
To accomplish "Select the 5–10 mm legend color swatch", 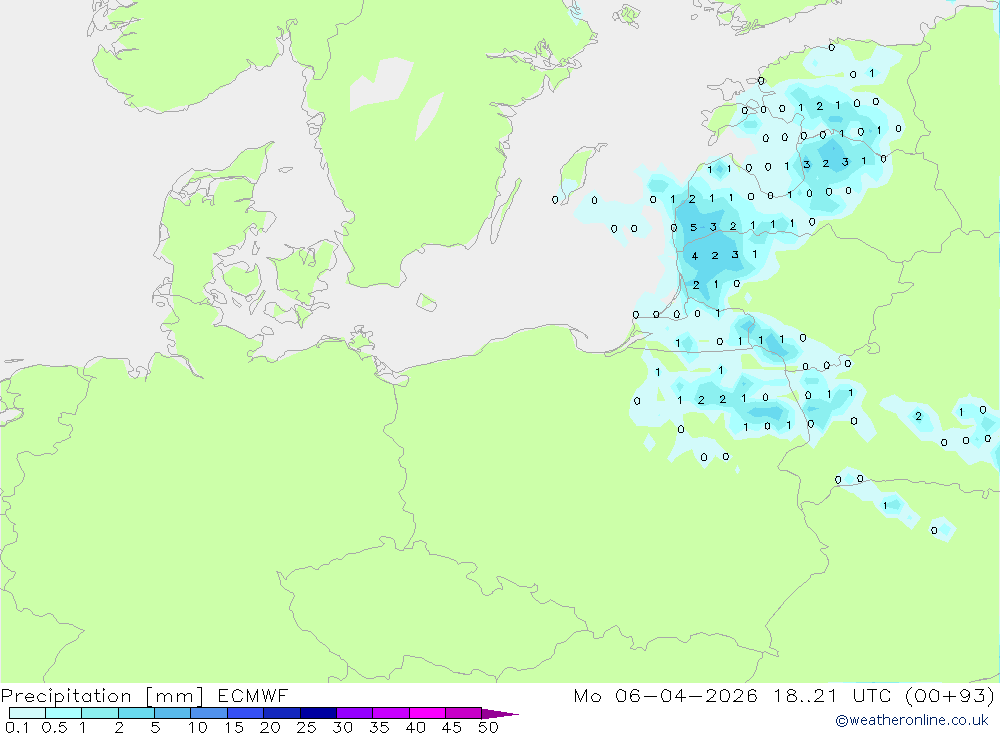I will (173, 713).
